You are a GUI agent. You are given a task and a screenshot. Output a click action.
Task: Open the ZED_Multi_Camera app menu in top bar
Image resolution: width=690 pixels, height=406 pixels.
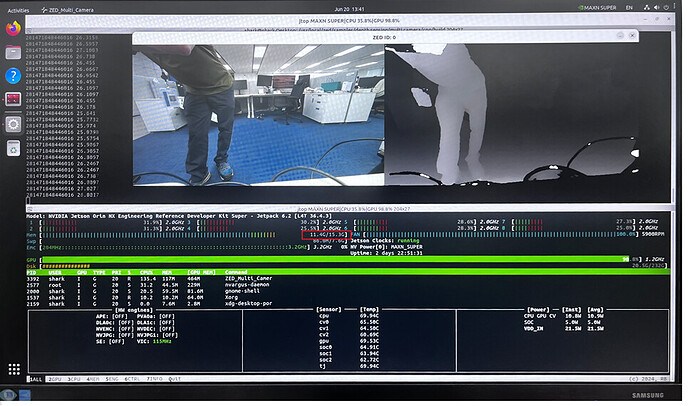[67, 10]
